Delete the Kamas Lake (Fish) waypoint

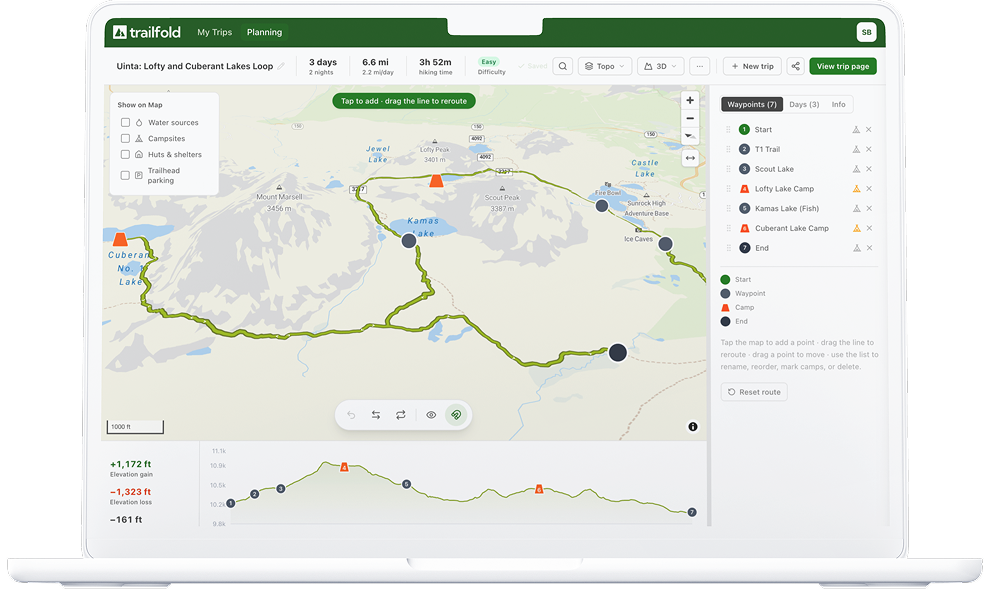coord(869,209)
